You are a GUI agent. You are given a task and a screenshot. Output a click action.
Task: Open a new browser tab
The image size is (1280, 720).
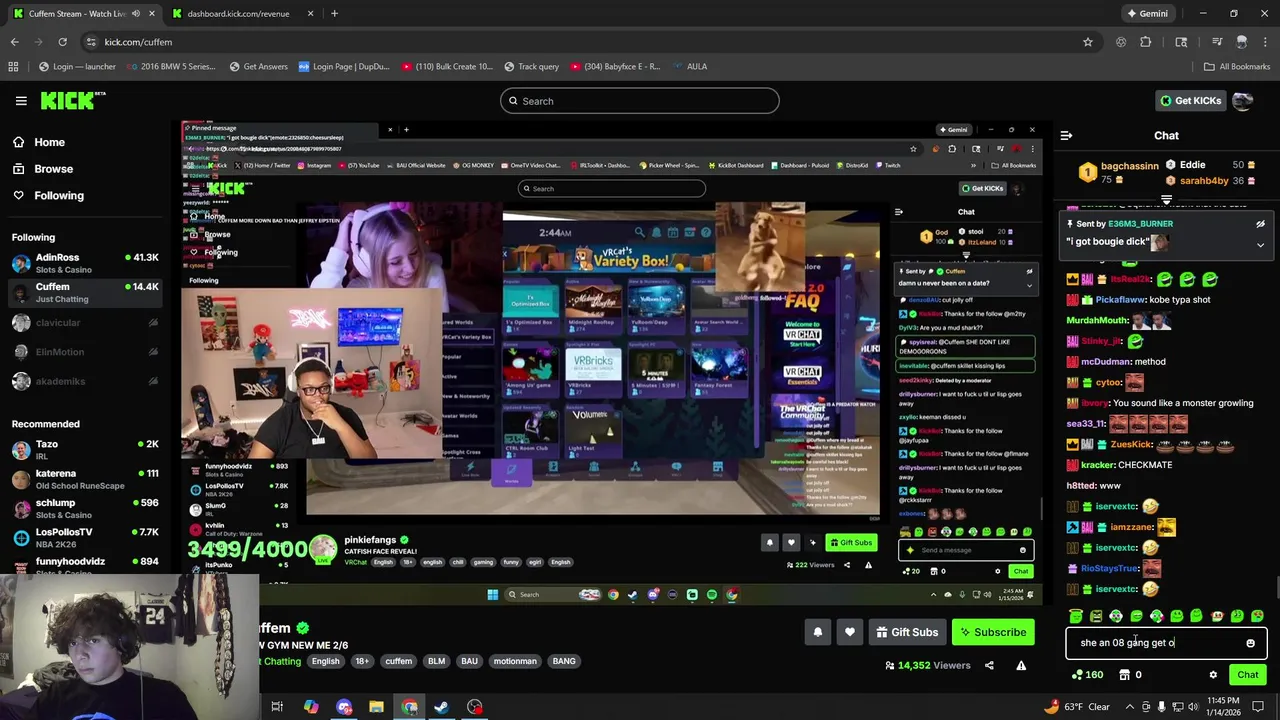(334, 13)
